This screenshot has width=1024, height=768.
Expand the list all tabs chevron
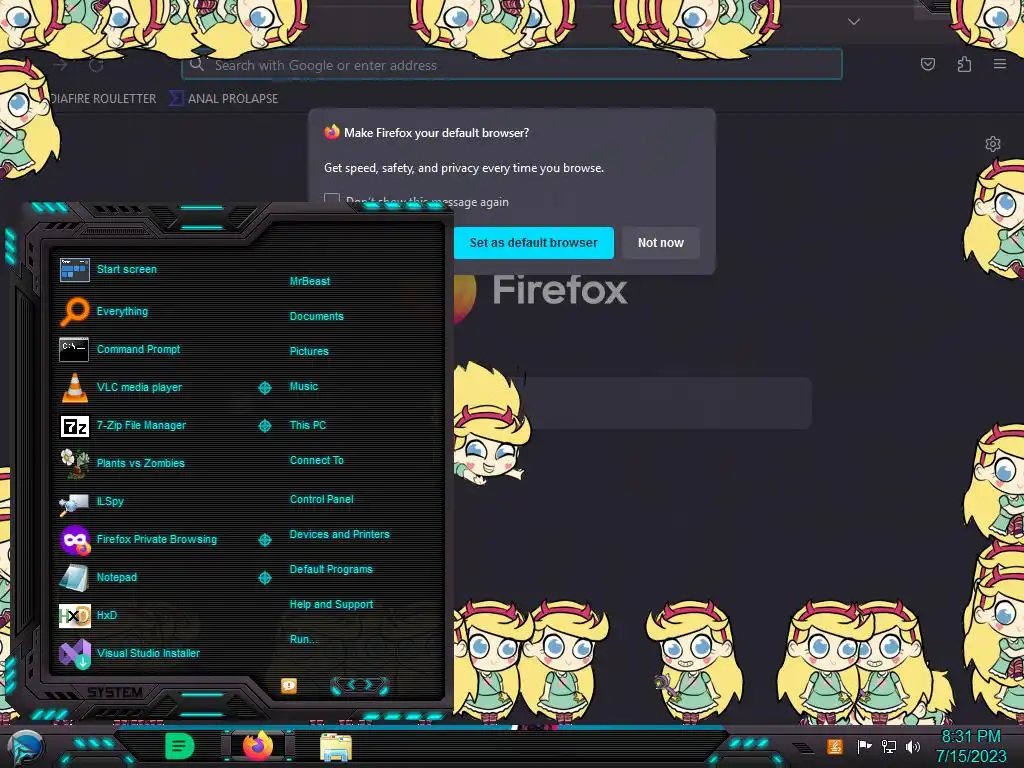click(854, 22)
